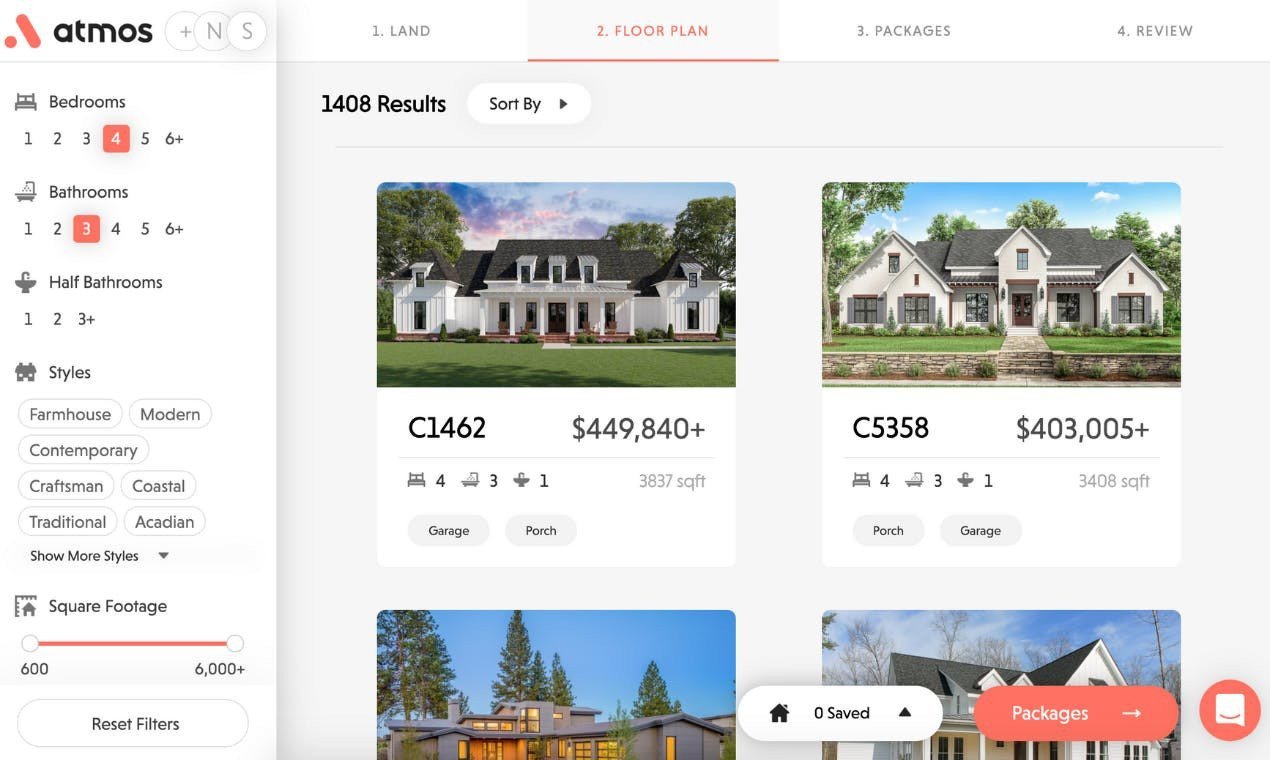Click the bathtub icon beside Bathrooms
The width and height of the screenshot is (1270, 760).
point(26,192)
